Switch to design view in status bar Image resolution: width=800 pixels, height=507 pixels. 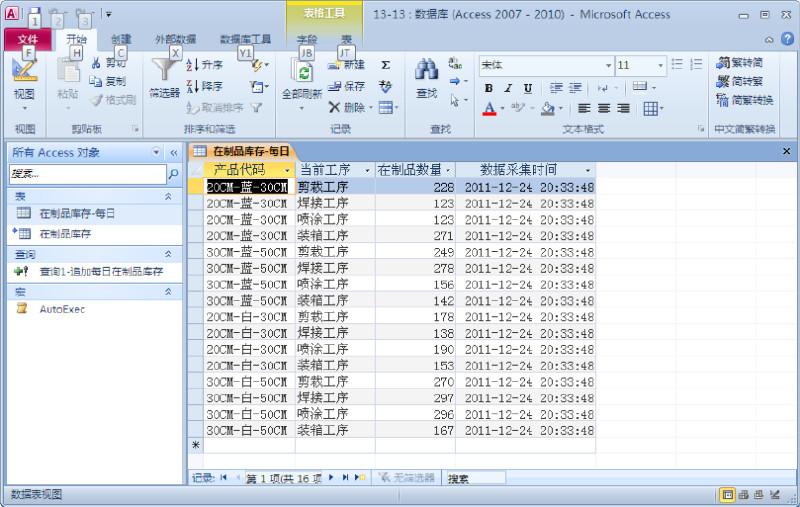click(776, 494)
